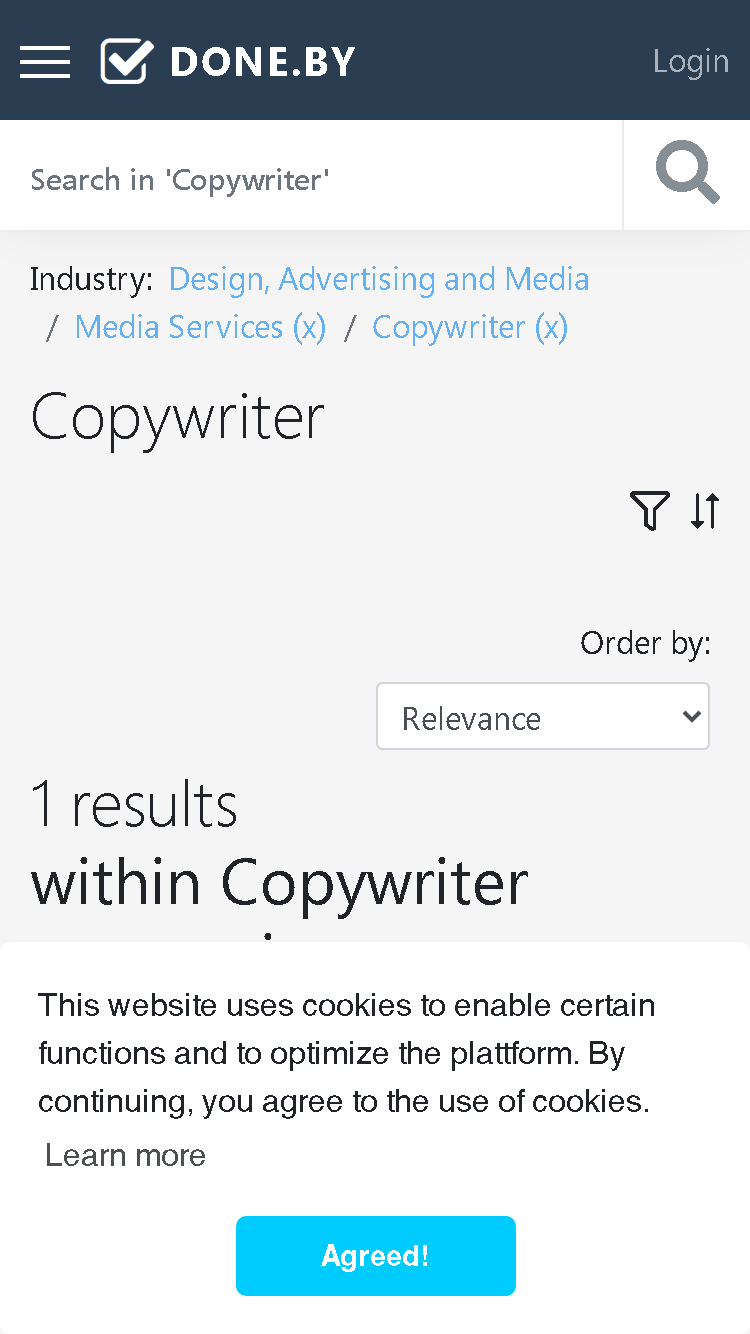Expand the Relevance order-by dropdown

coord(543,716)
